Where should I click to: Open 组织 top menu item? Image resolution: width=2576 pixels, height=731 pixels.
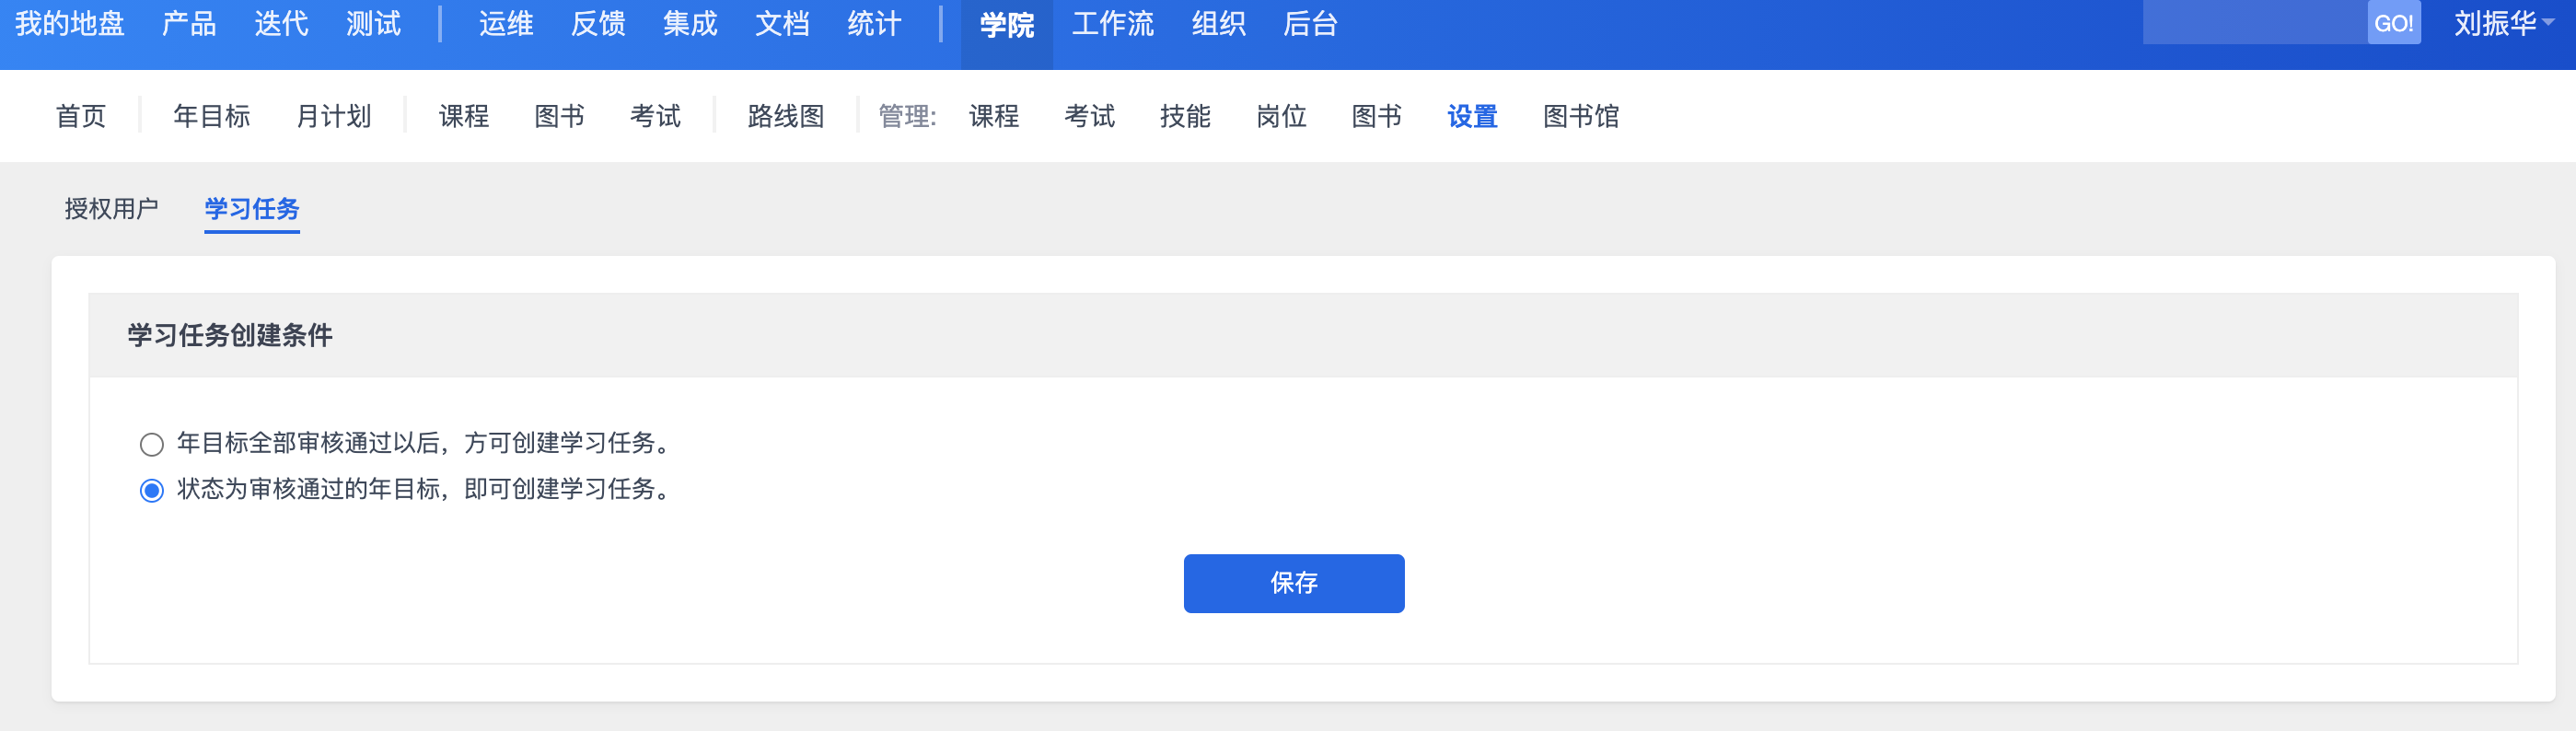tap(1218, 24)
